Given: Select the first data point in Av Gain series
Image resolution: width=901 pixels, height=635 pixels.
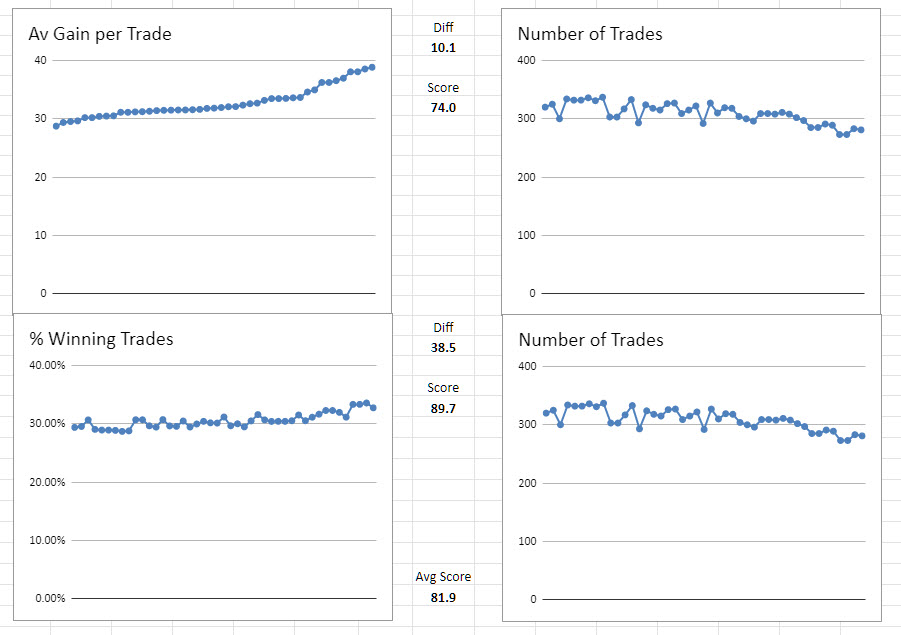Looking at the screenshot, I should point(56,126).
